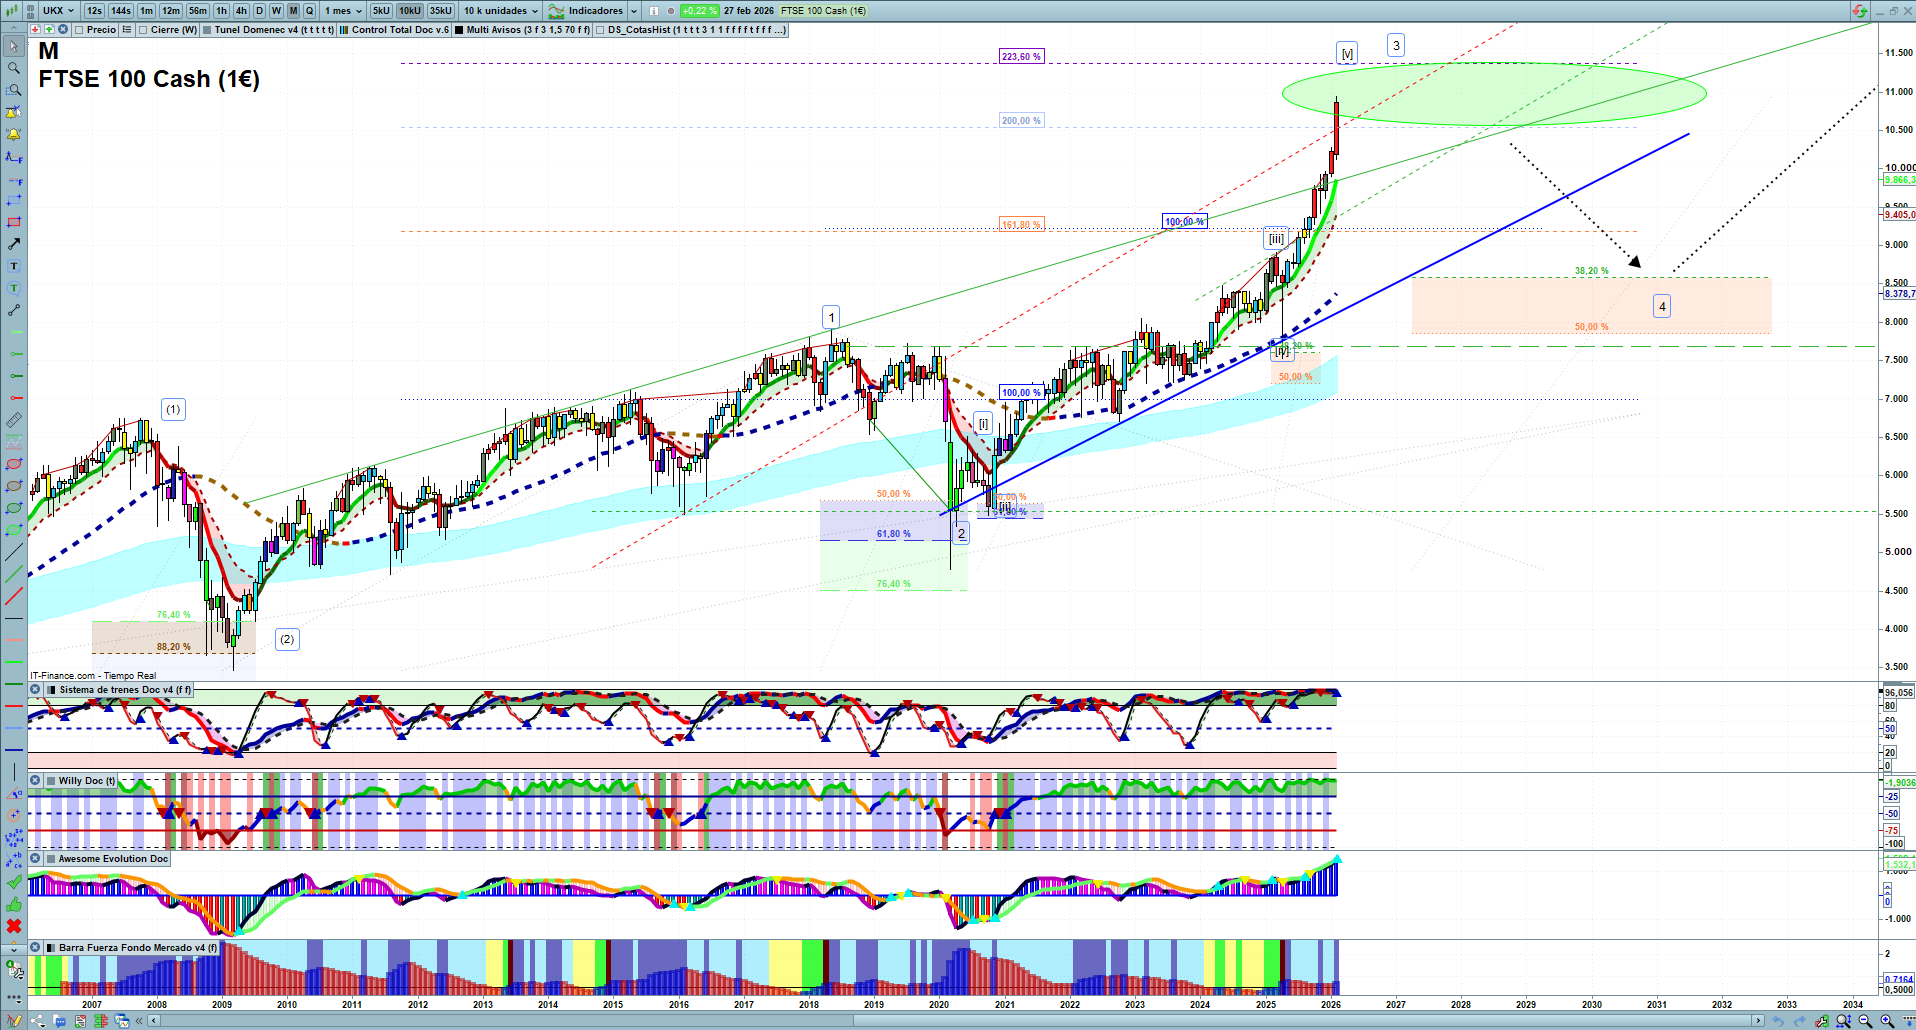
Task: Select the weekly W timeframe
Action: pyautogui.click(x=276, y=11)
